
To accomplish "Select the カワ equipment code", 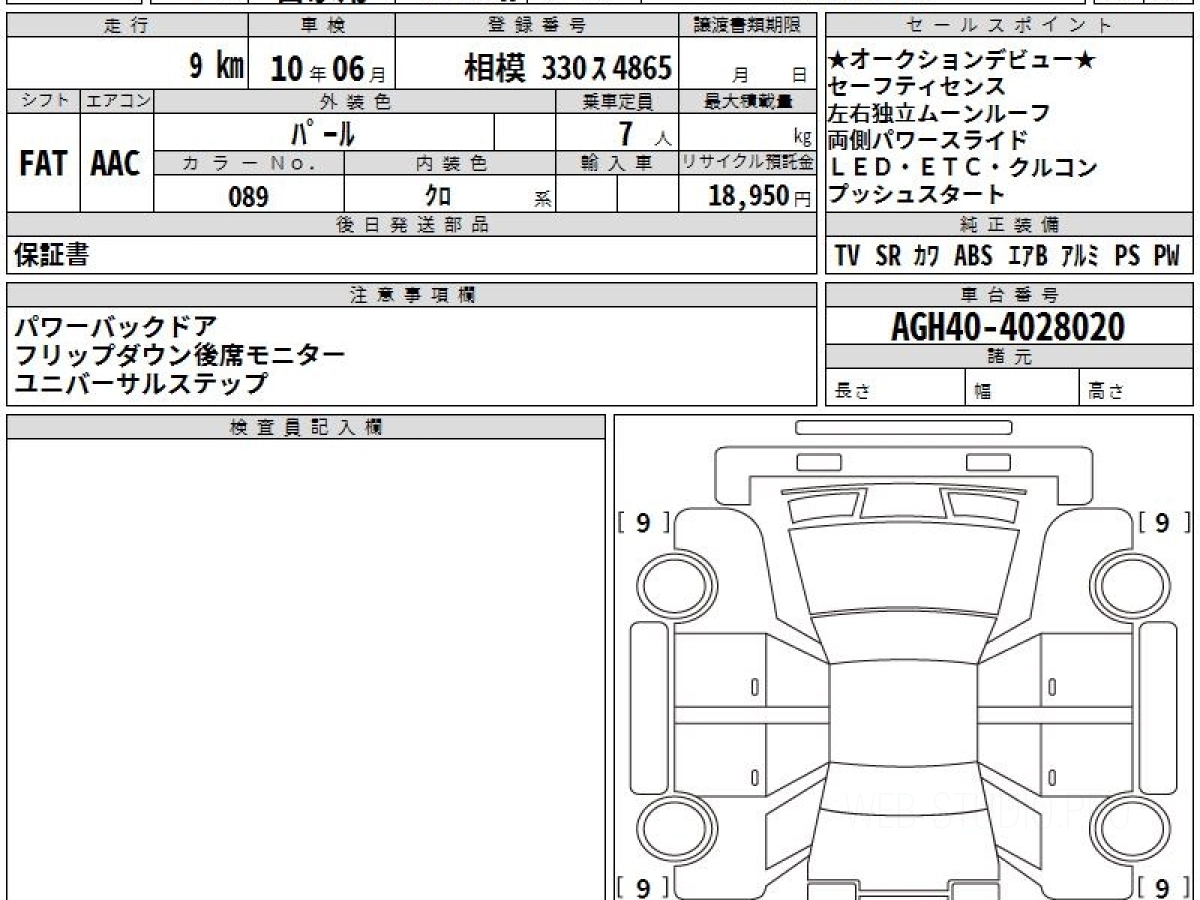I will tap(926, 256).
